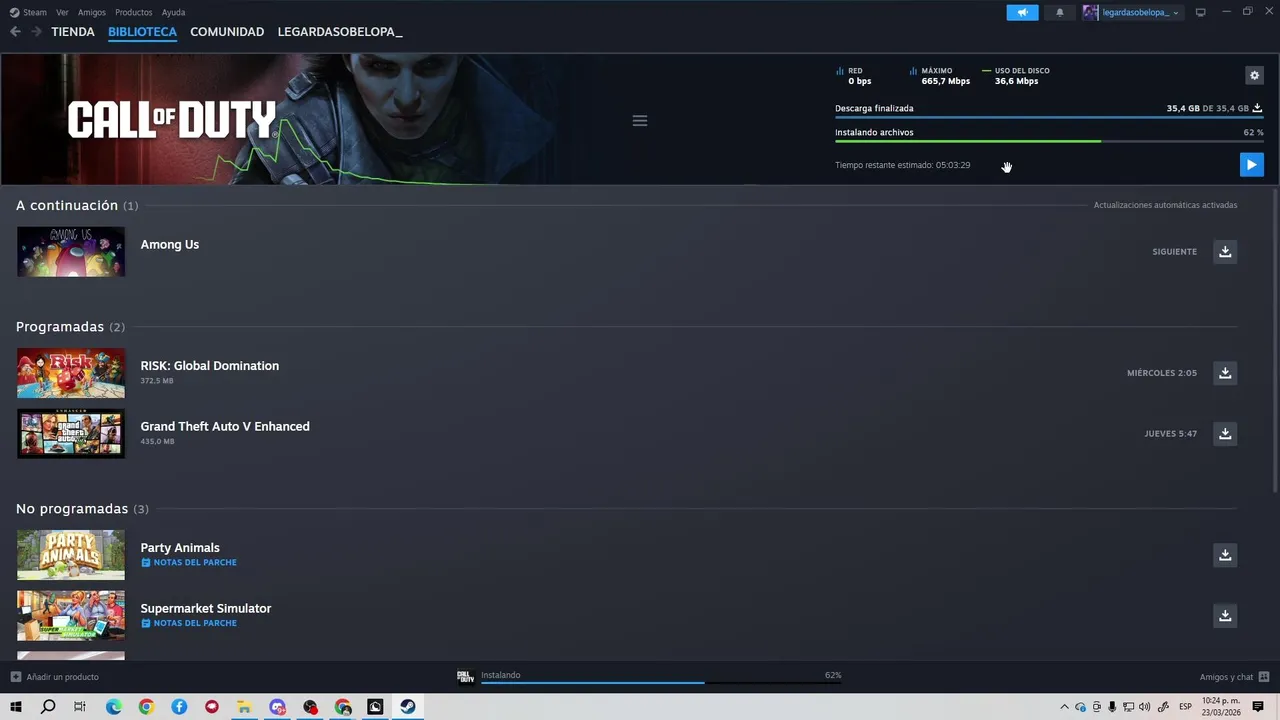Viewport: 1280px width, 720px height.
Task: Go back with the navigation arrow
Action: pyautogui.click(x=15, y=32)
